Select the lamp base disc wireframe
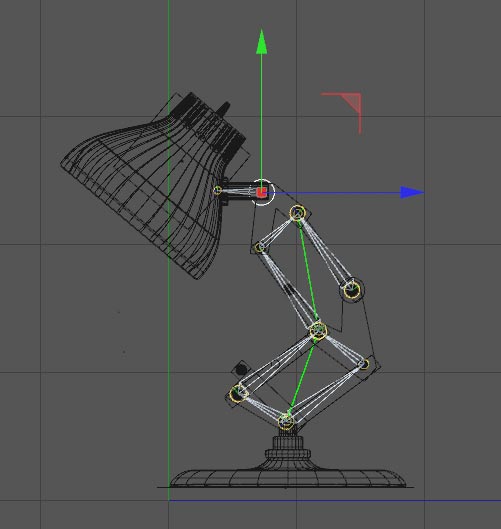Screen dimensions: 501x529 287,477
